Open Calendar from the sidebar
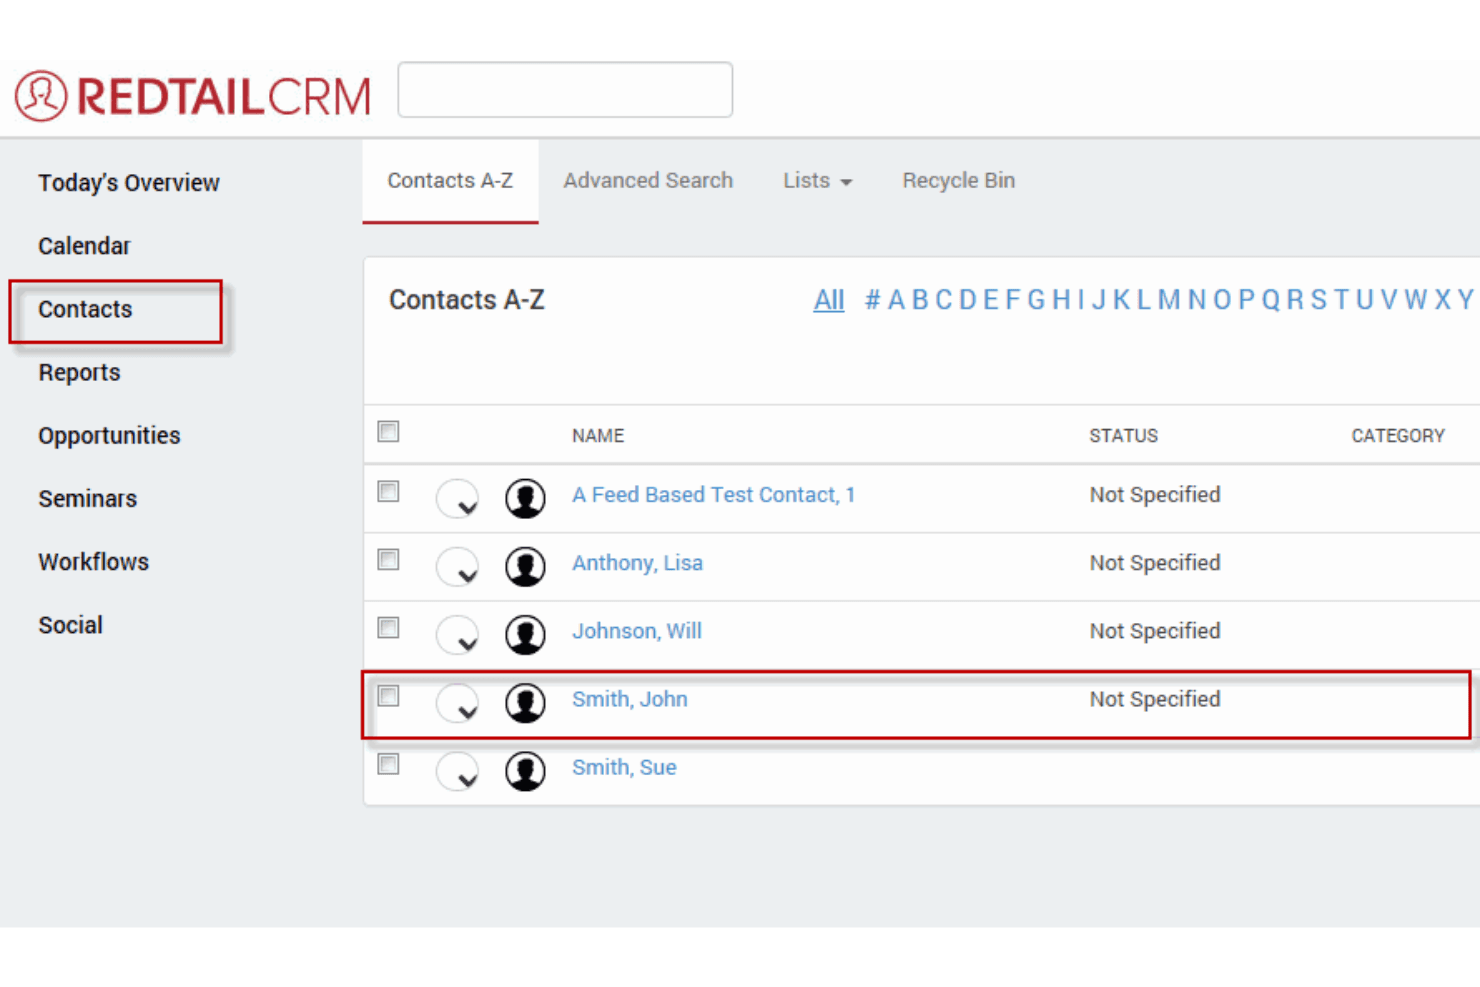 pyautogui.click(x=84, y=246)
